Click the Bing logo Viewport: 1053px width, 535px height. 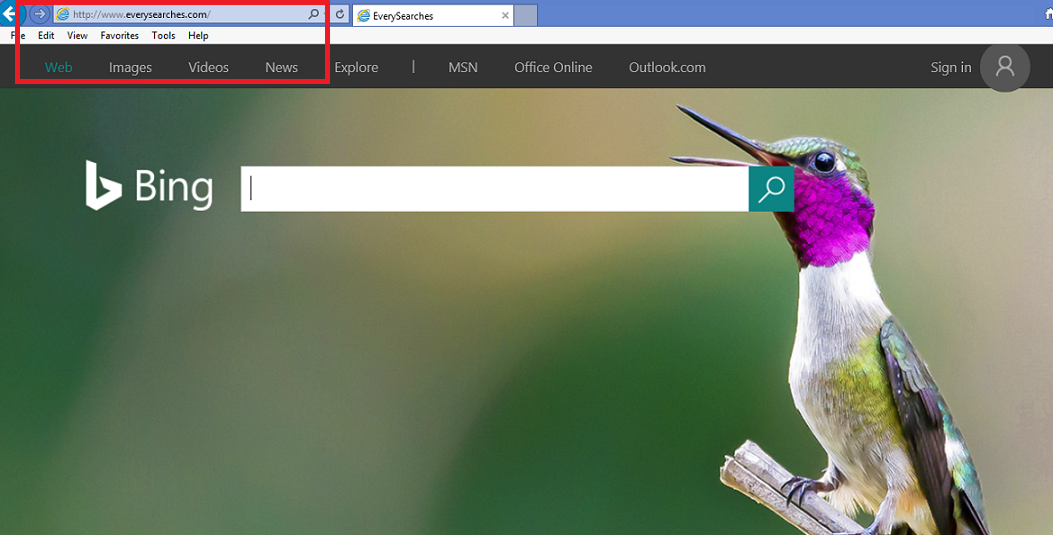coord(149,187)
